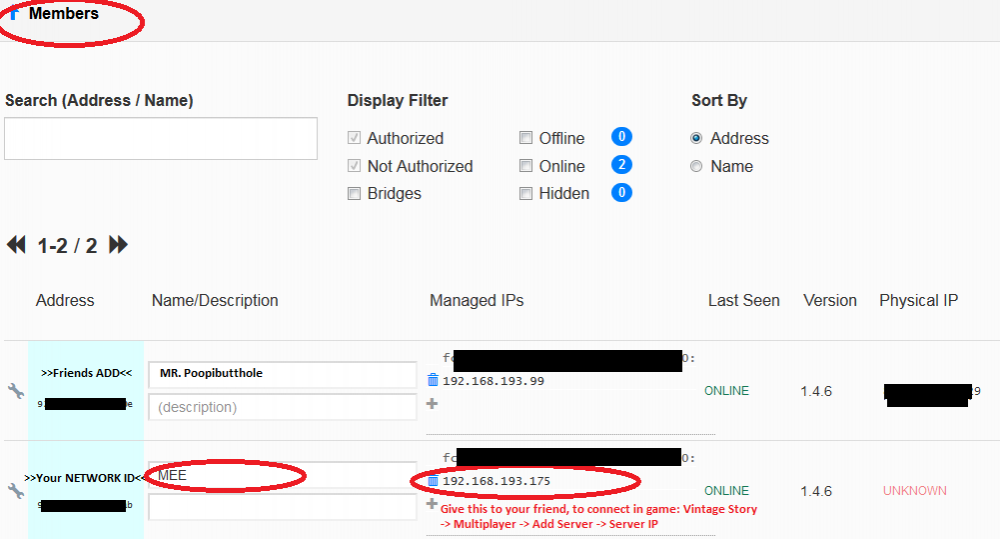Toggle the Bridges display filter
This screenshot has width=1000, height=539.
click(354, 194)
